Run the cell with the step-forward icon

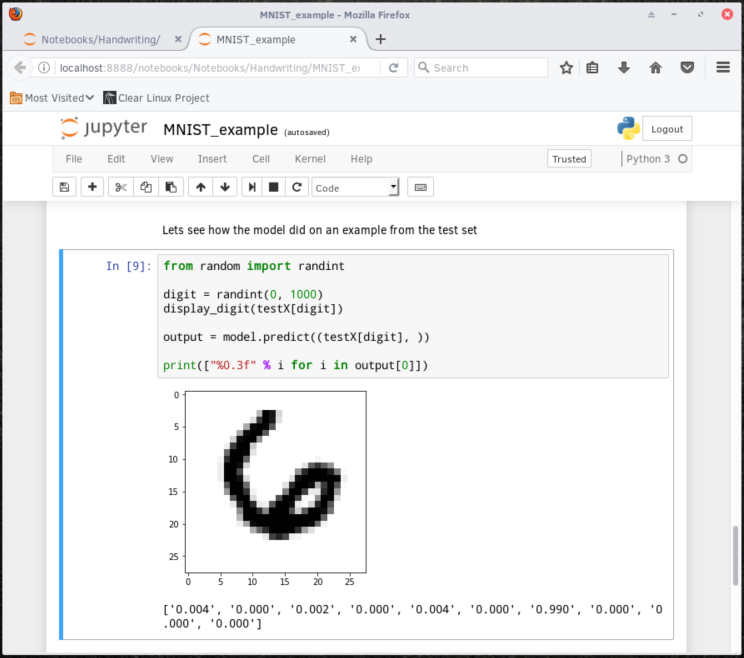point(252,187)
